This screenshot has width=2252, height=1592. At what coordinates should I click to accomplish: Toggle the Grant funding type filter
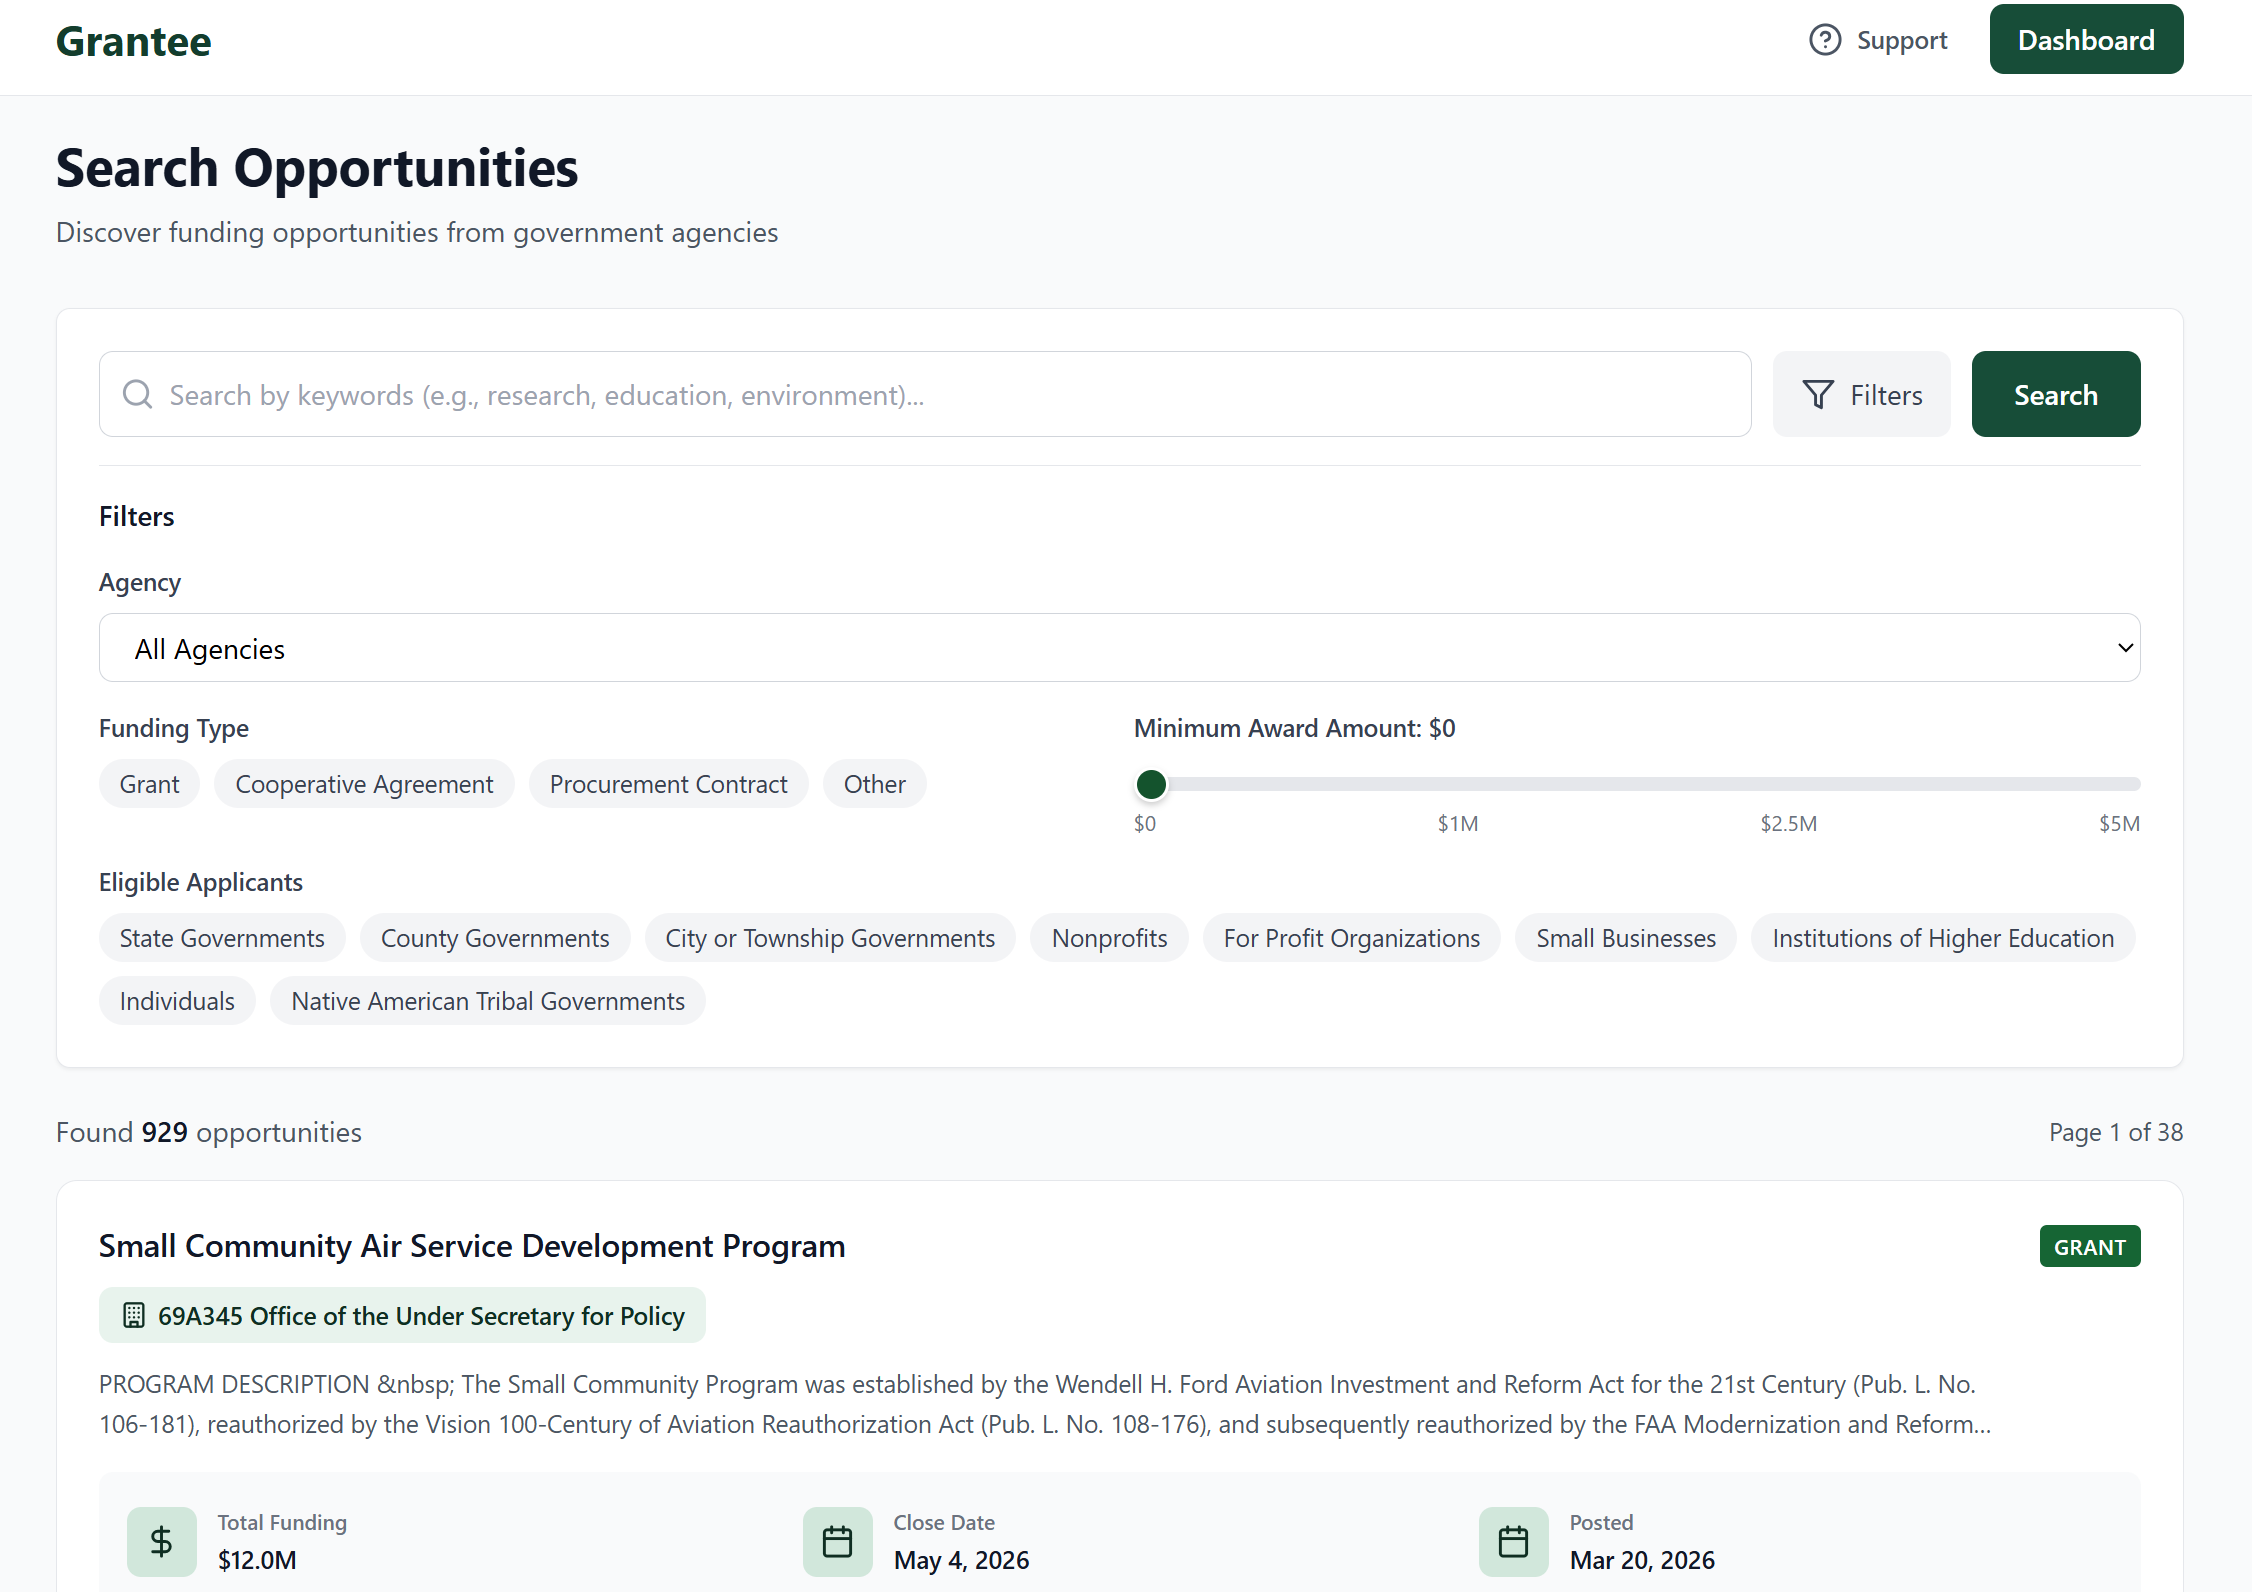point(148,783)
